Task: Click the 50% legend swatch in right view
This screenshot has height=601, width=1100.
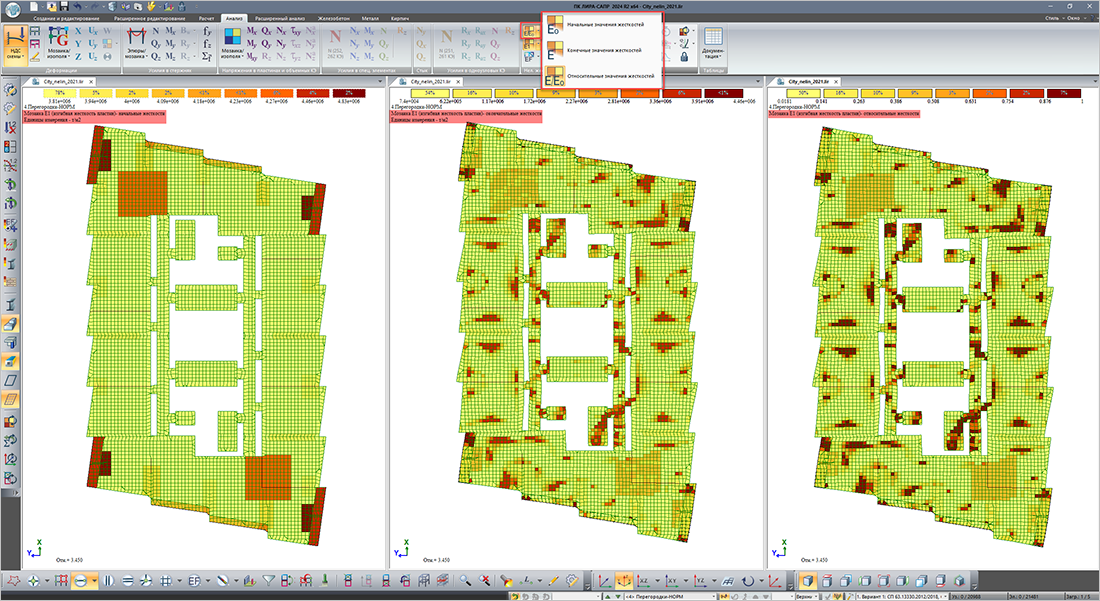Action: [x=803, y=93]
